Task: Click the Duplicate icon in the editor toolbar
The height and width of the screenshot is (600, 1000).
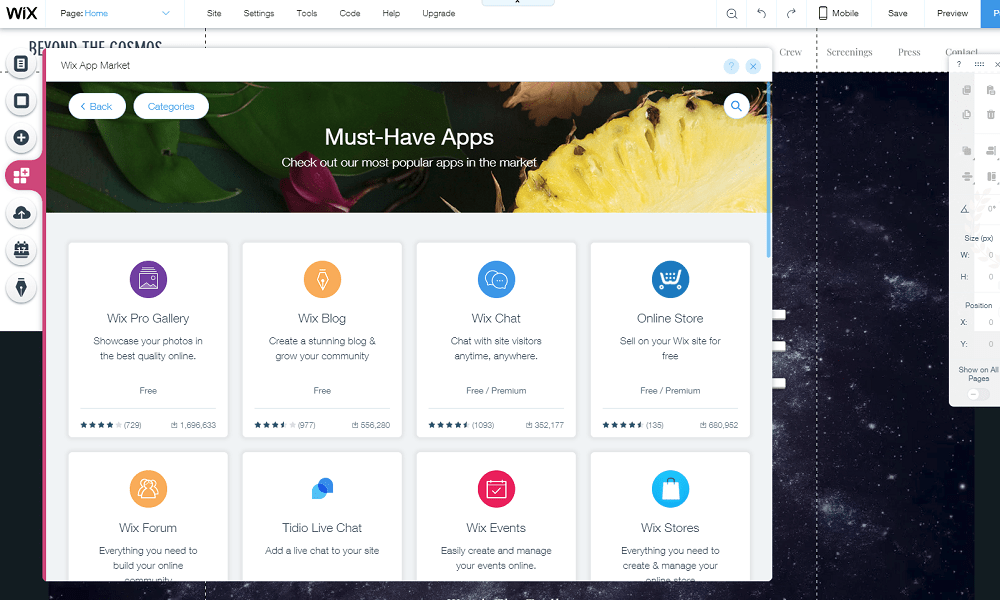Action: [967, 114]
